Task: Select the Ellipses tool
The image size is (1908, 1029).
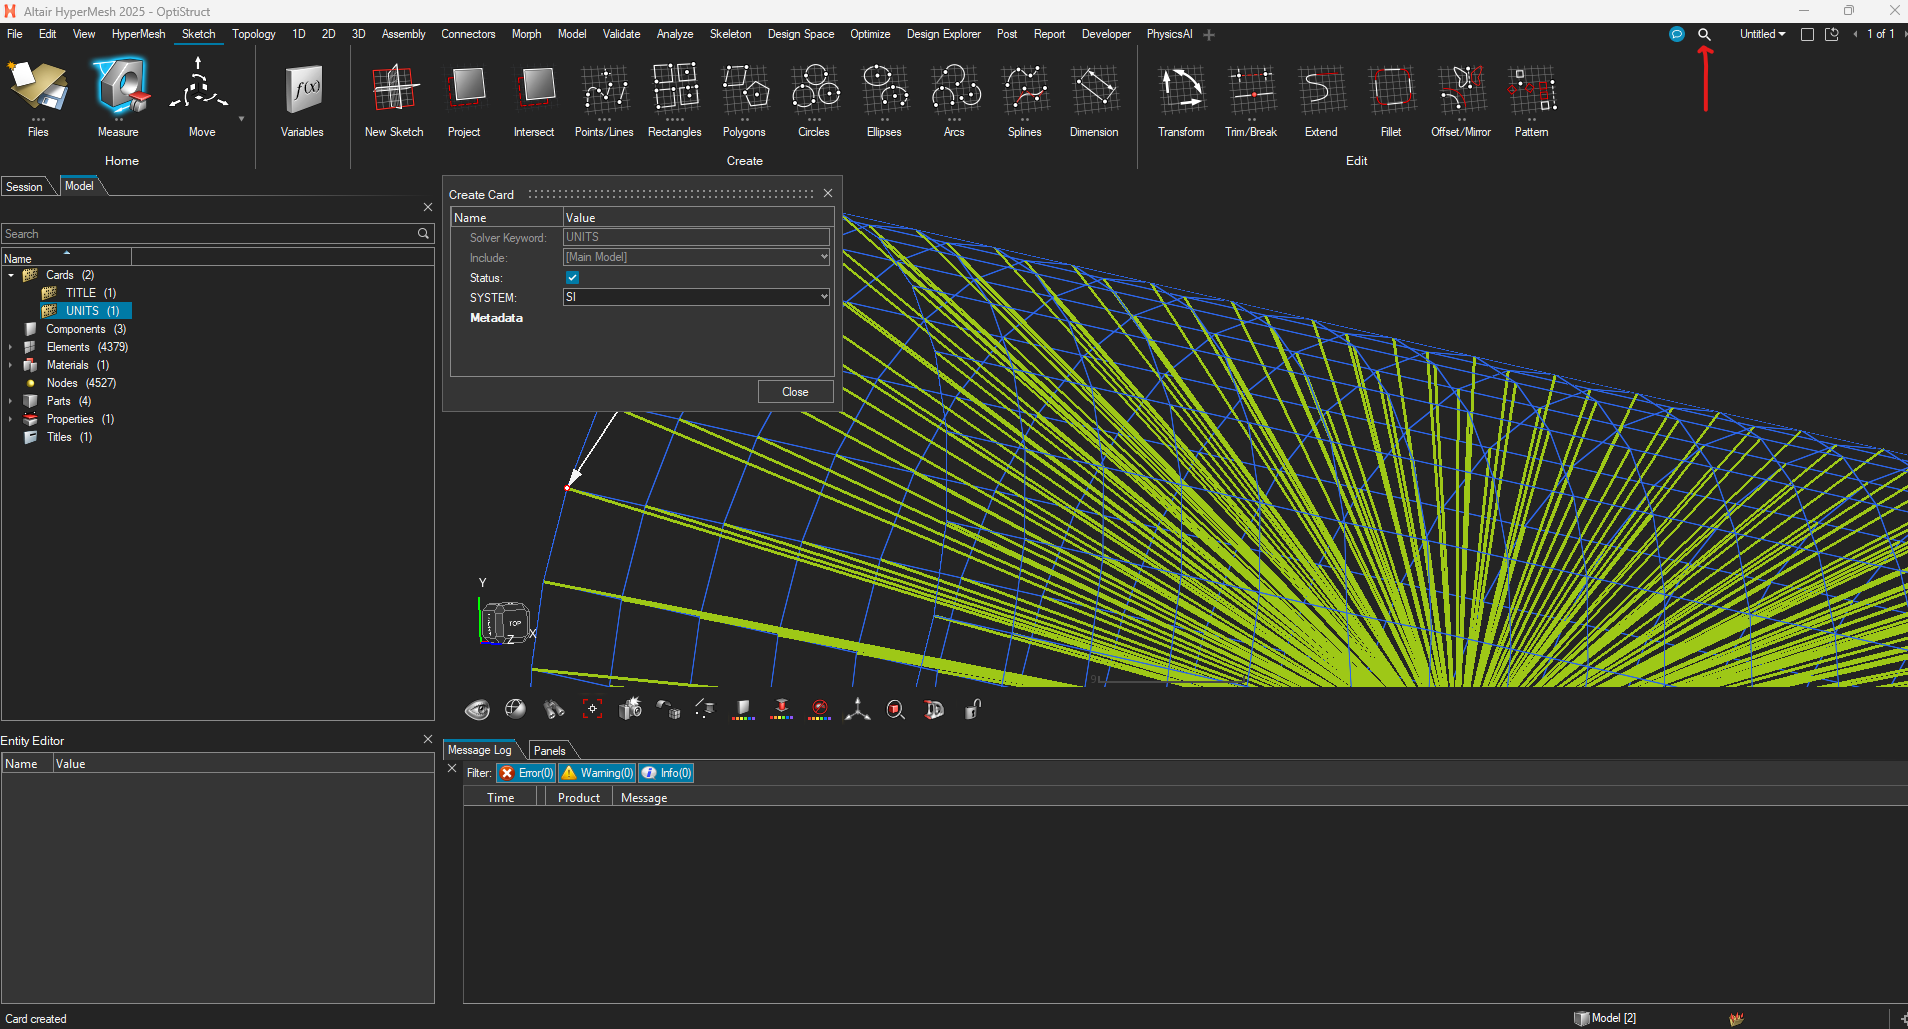Action: [x=884, y=98]
